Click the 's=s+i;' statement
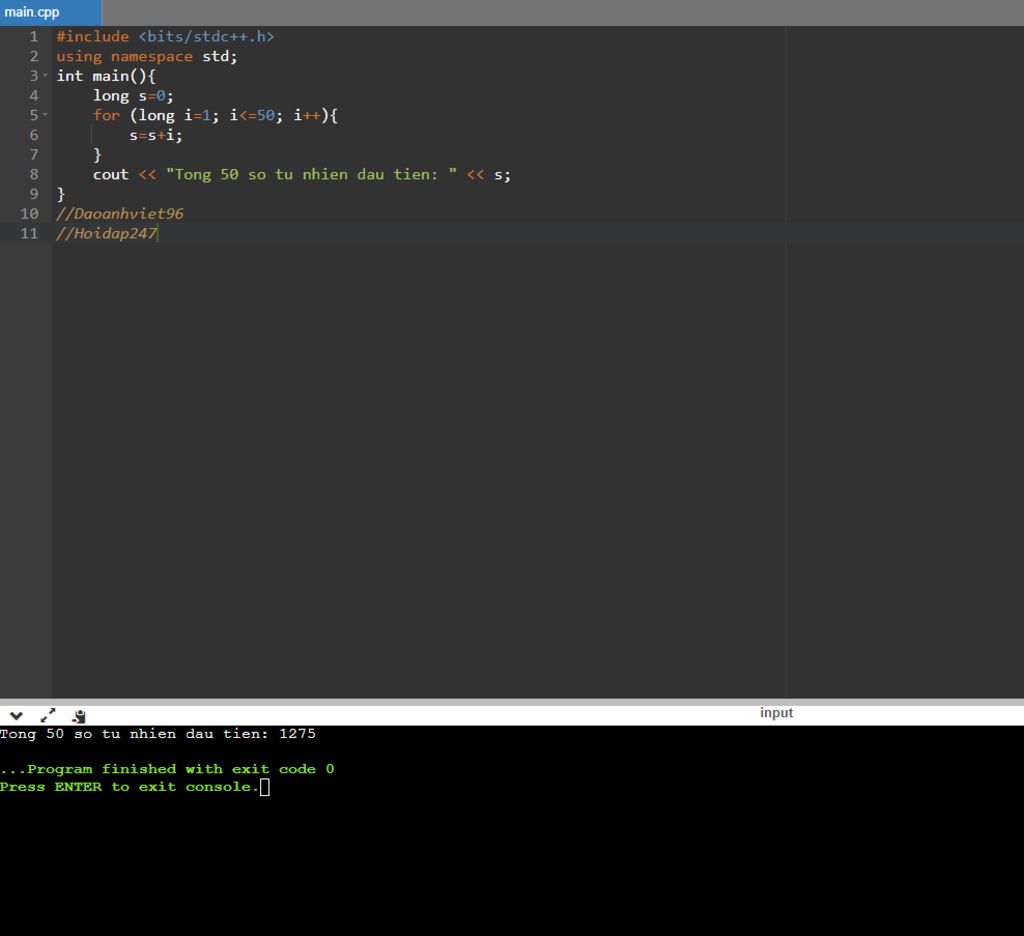 (156, 135)
